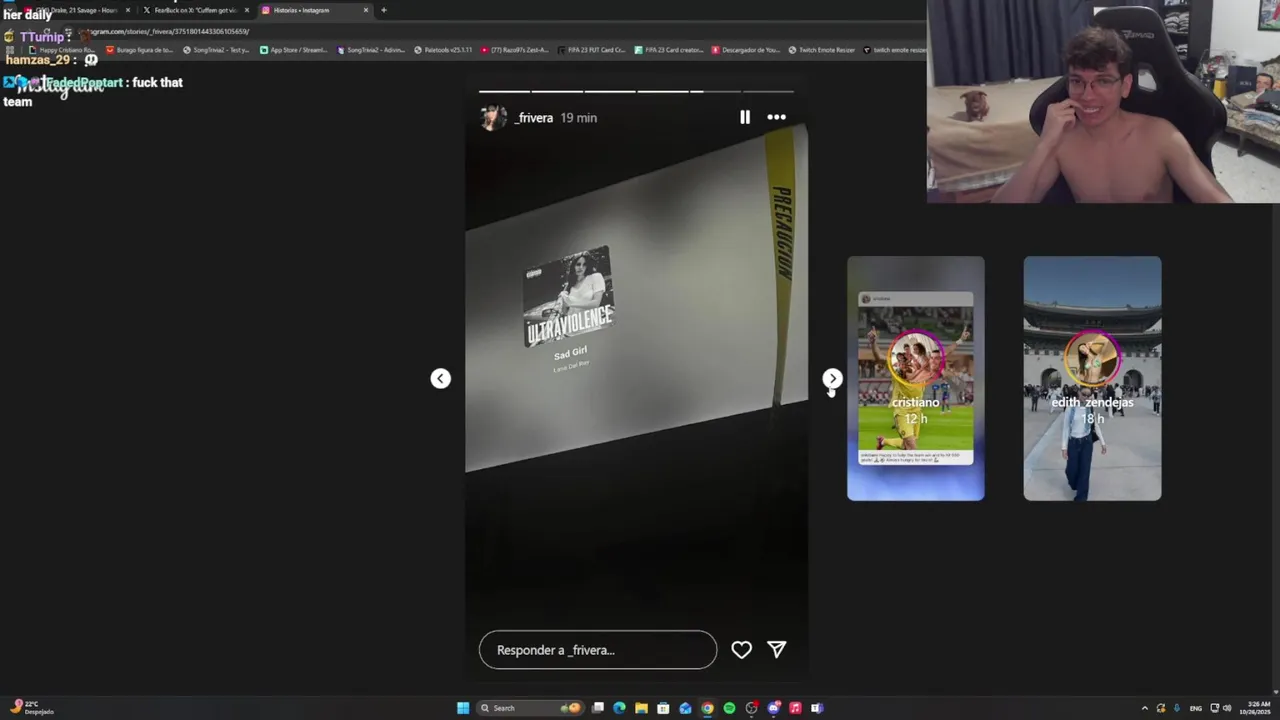
Task: Click the browser address bar URL
Action: pyautogui.click(x=165, y=31)
